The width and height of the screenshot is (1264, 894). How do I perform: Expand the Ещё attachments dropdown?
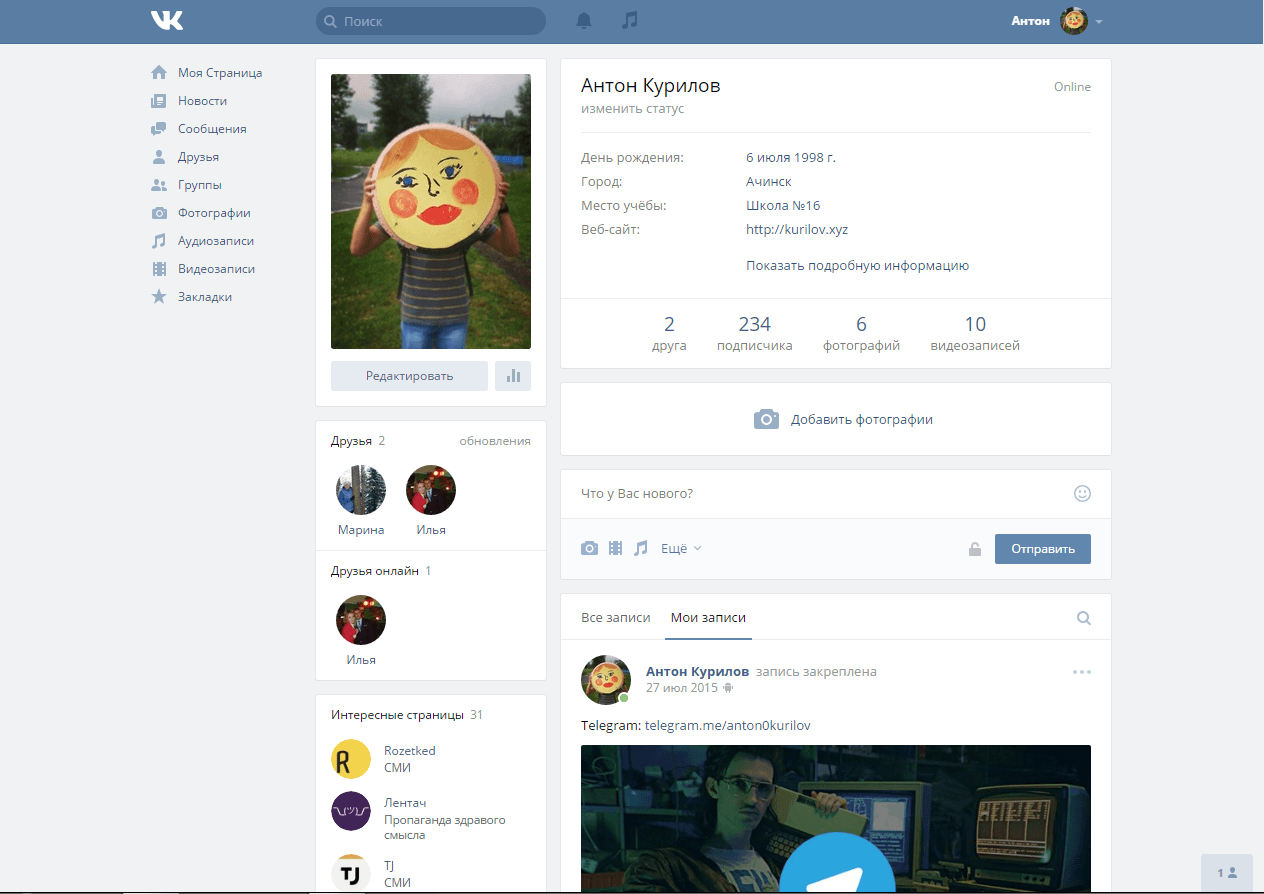click(681, 548)
